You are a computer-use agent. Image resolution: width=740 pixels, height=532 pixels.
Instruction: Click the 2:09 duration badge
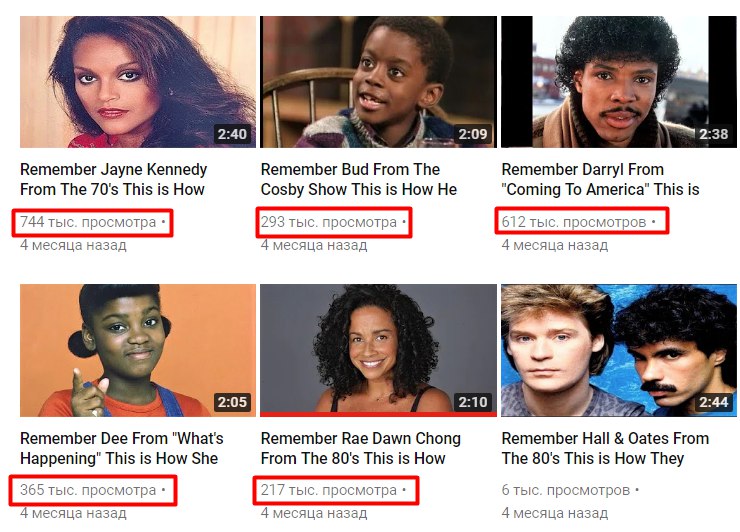pyautogui.click(x=473, y=134)
